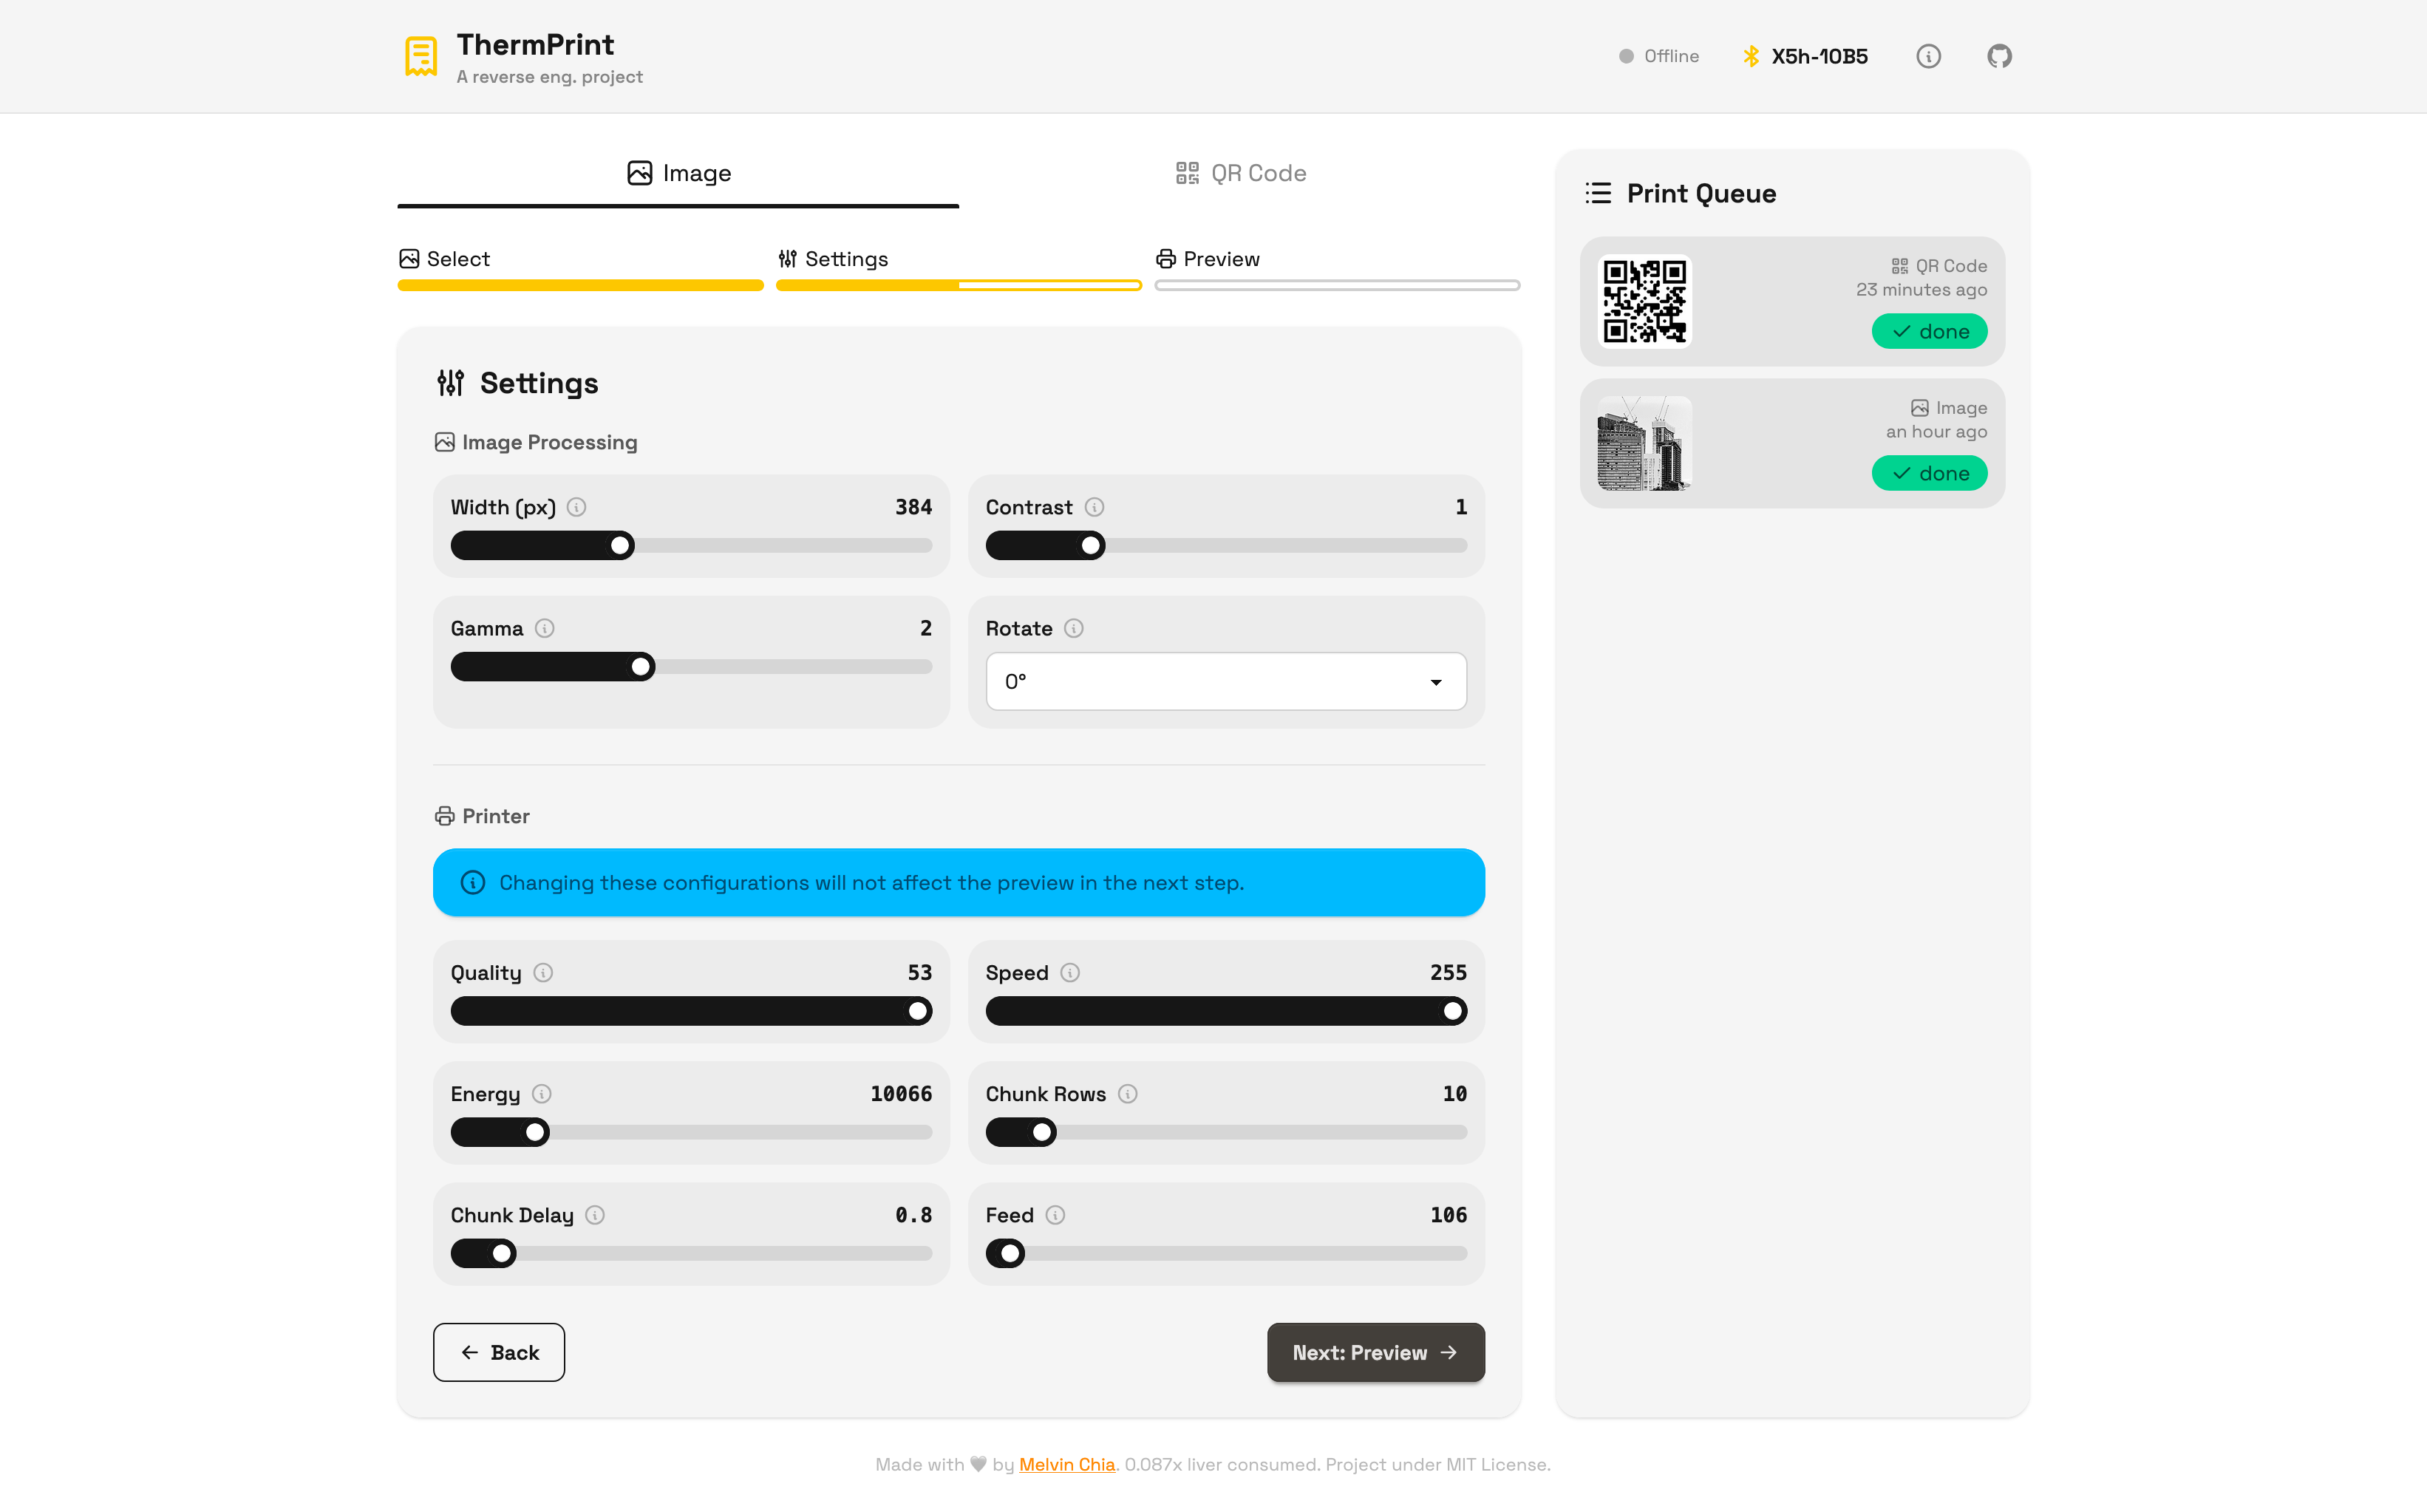Click the Width value 384
This screenshot has width=2427, height=1512.
(913, 507)
